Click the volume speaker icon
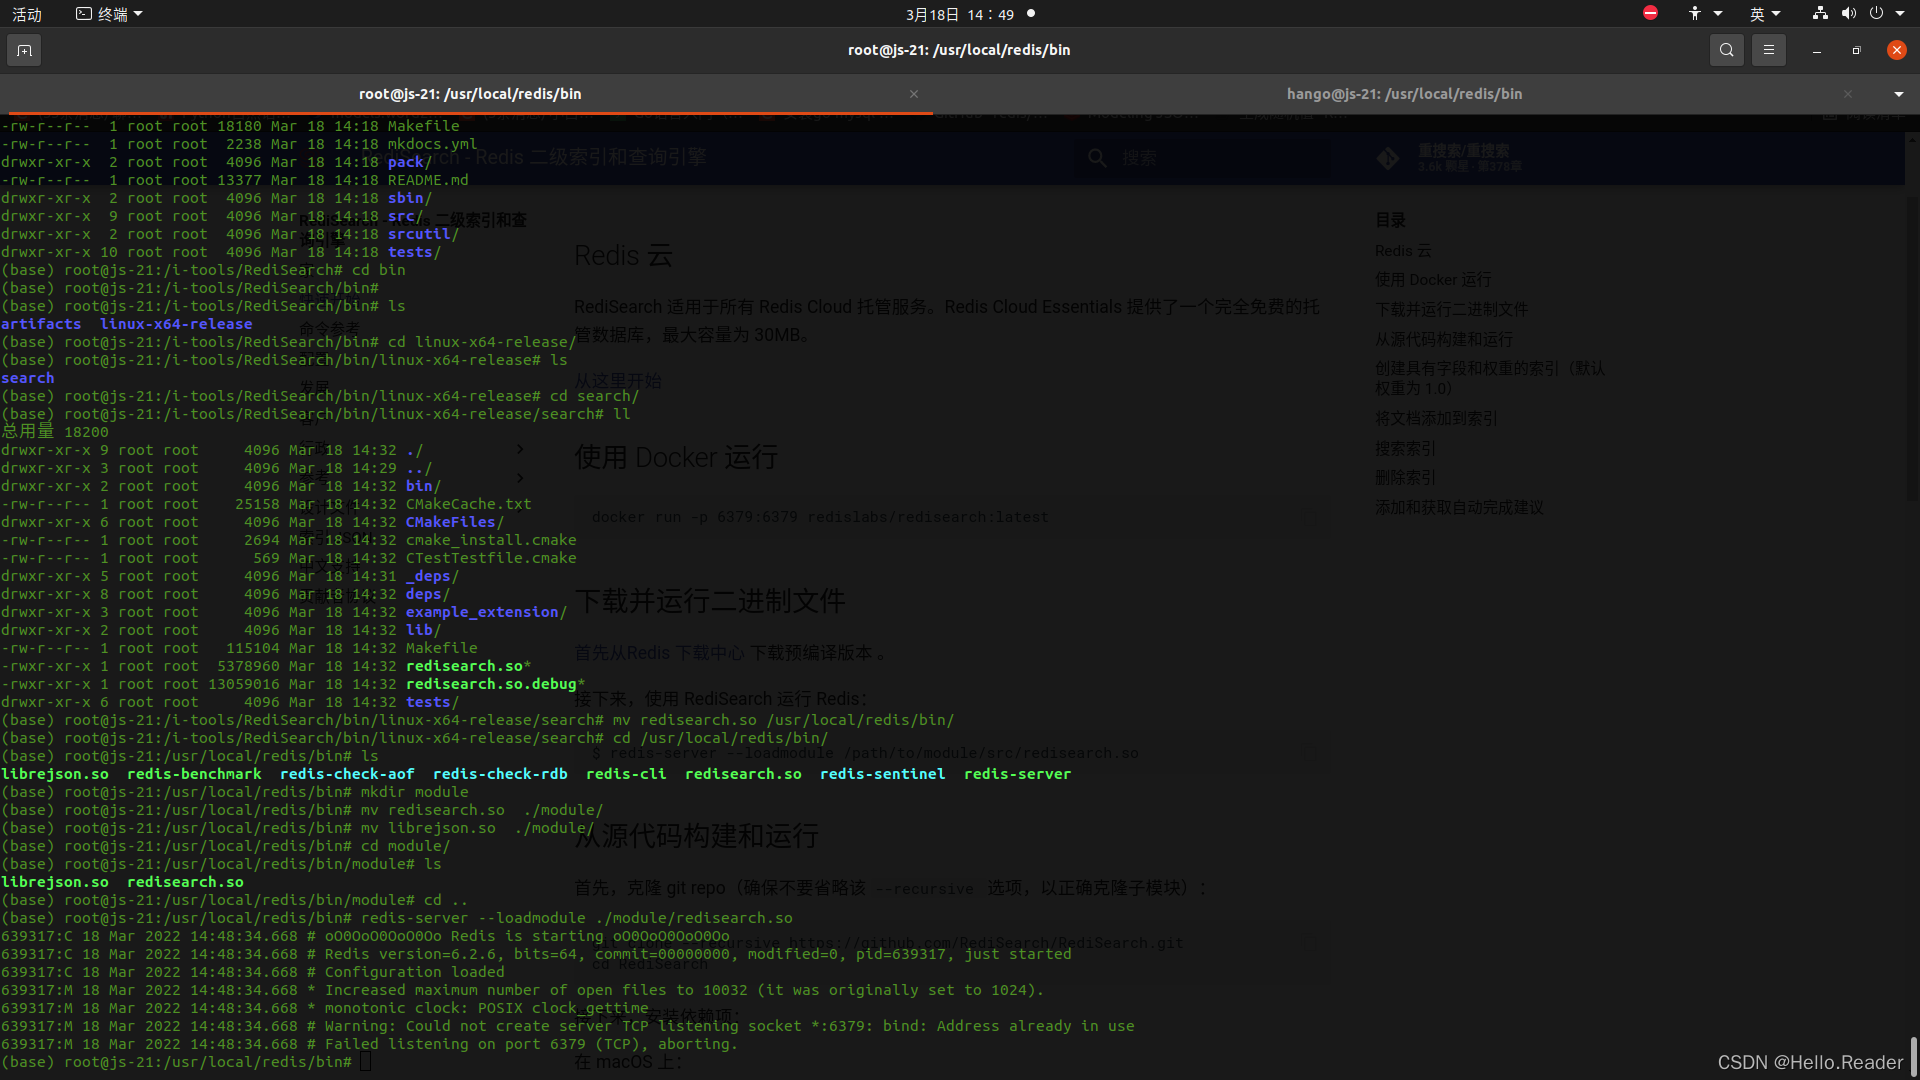 tap(1848, 13)
